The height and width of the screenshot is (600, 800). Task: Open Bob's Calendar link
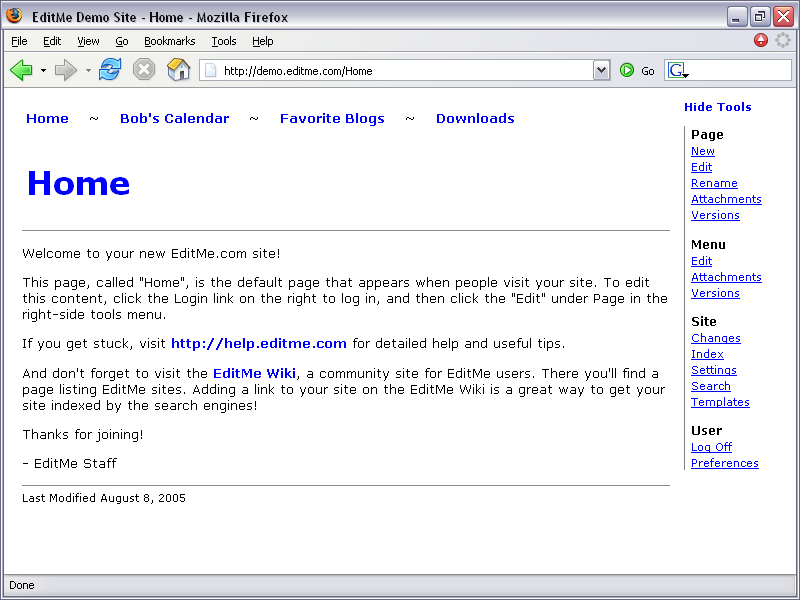[x=174, y=118]
